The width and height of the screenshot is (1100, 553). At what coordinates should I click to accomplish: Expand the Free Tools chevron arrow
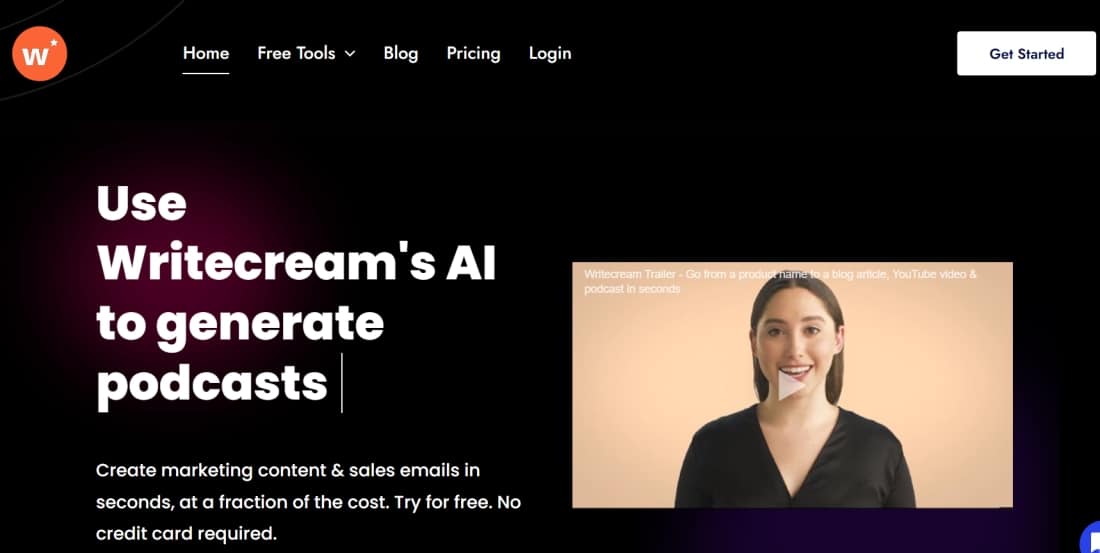(x=350, y=54)
